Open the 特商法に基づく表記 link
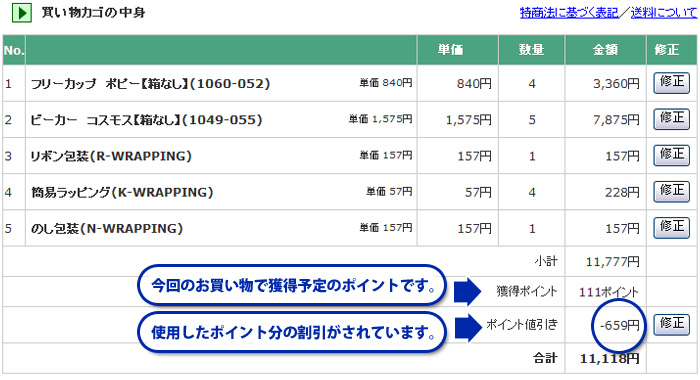Viewport: 700px width, 380px height. 569,13
